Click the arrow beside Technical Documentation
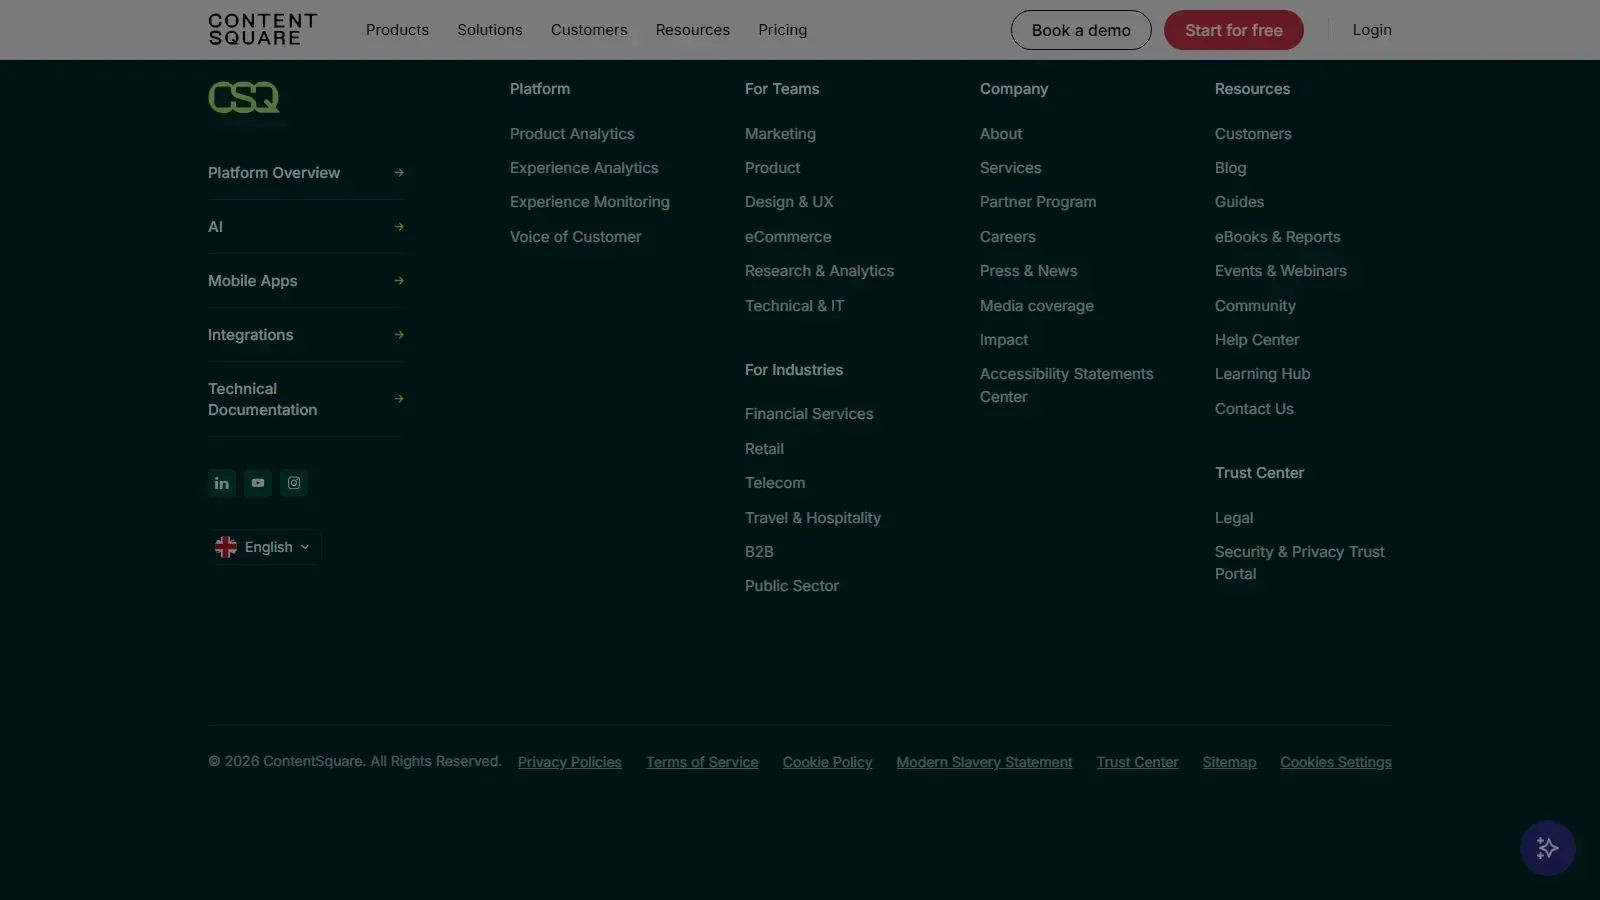 [399, 399]
